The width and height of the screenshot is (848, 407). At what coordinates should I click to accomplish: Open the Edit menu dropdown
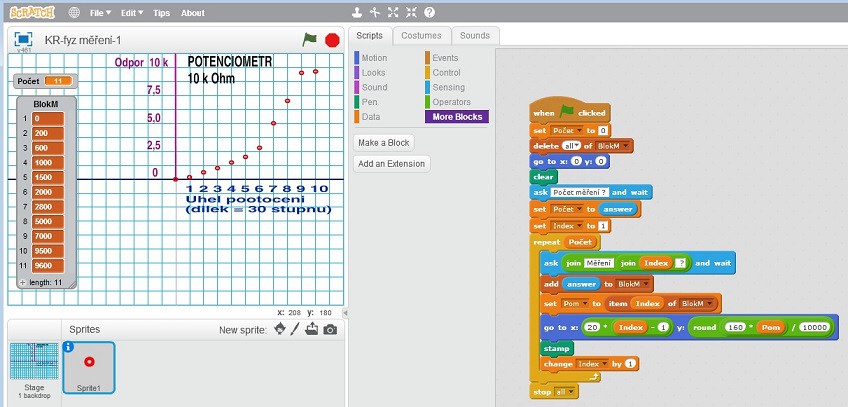(x=132, y=13)
